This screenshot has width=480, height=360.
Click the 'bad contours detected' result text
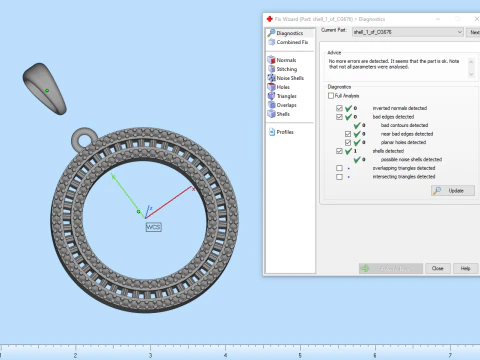coord(404,125)
